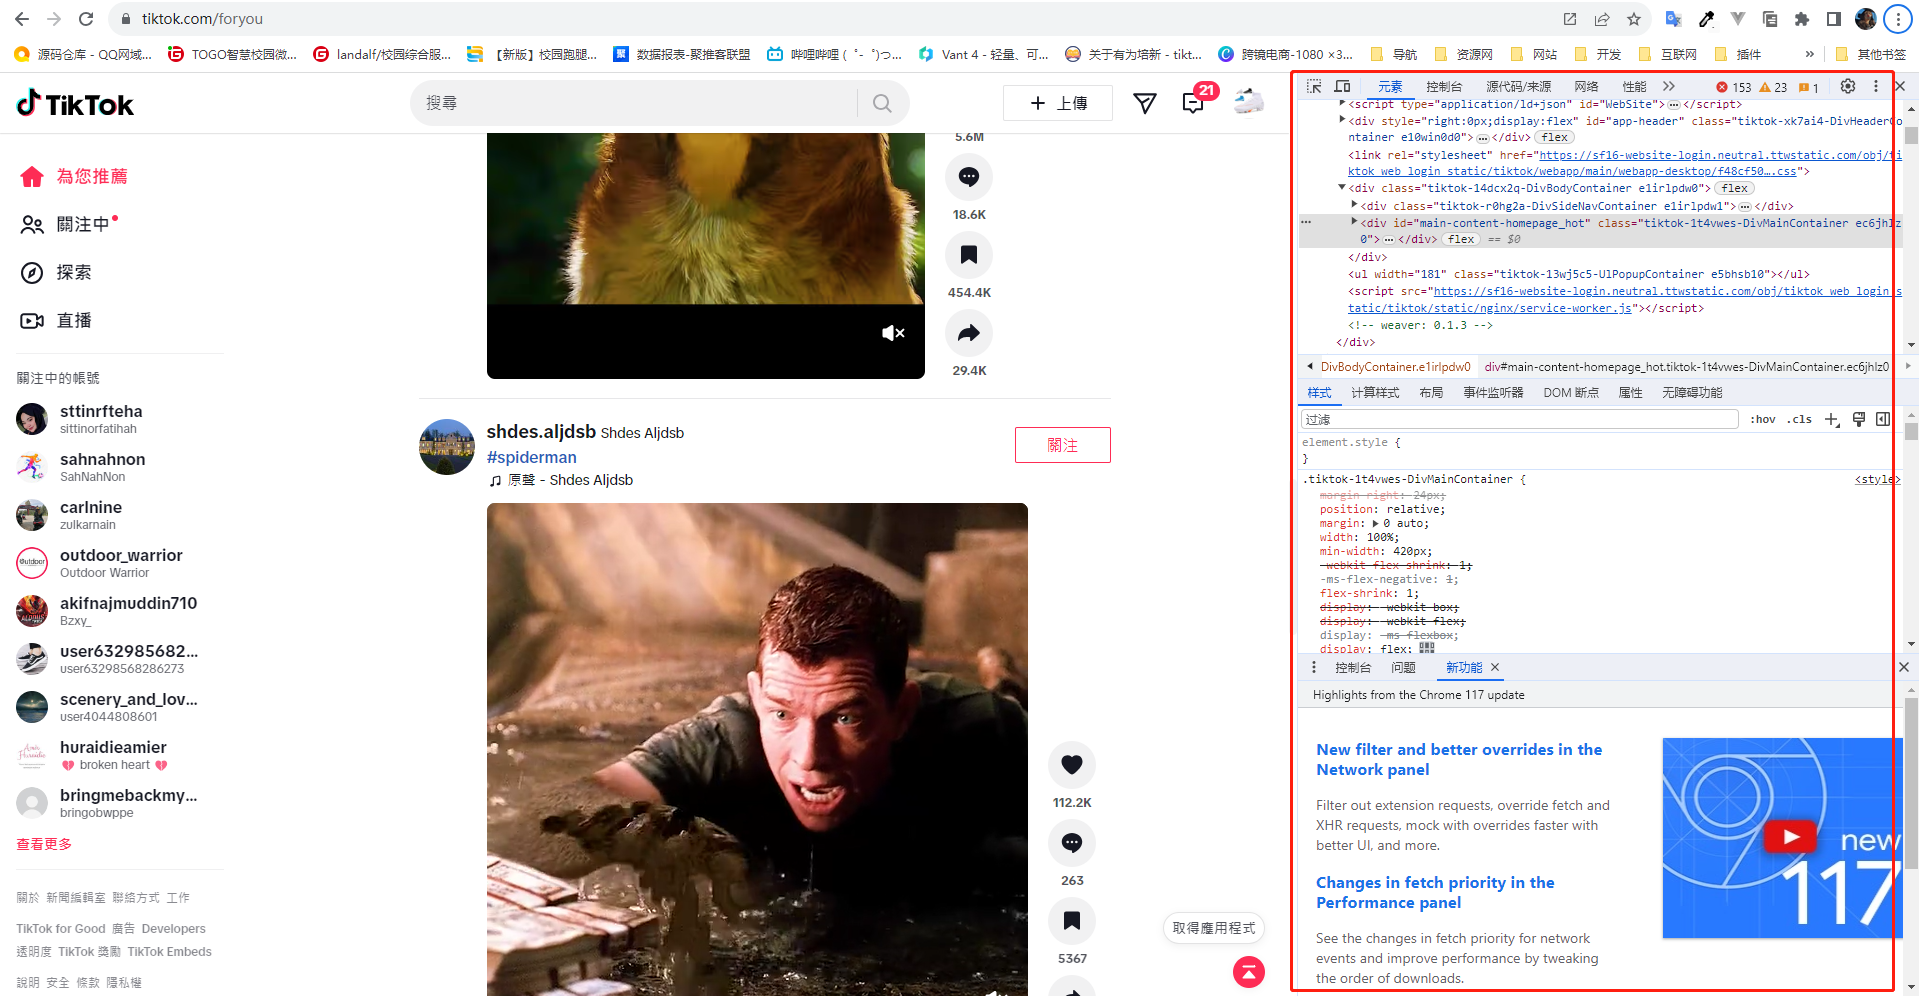This screenshot has height=996, width=1919.
Task: Open the TikTok profile avatar menu
Action: pyautogui.click(x=1248, y=102)
